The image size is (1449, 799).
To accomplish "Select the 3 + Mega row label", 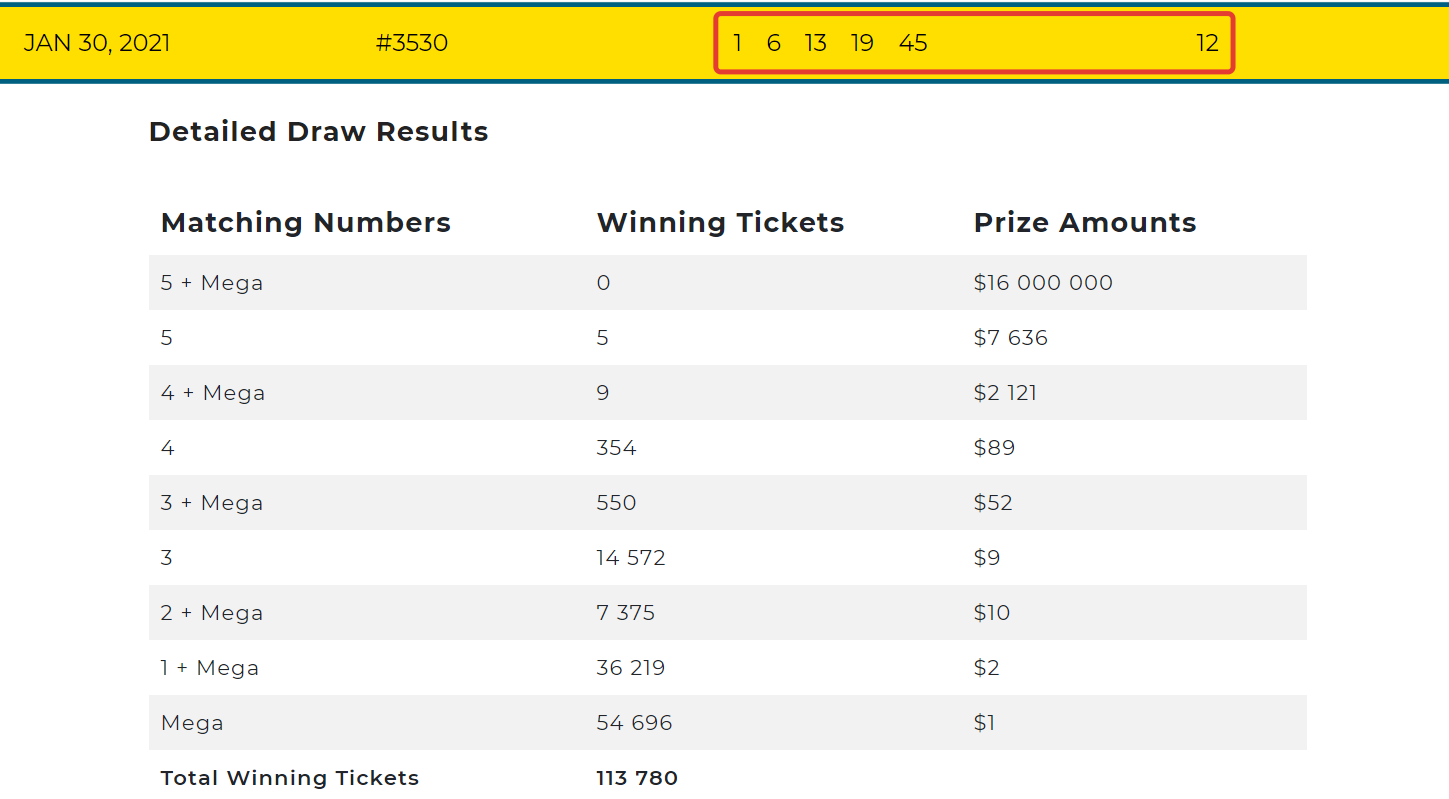I will pyautogui.click(x=212, y=503).
